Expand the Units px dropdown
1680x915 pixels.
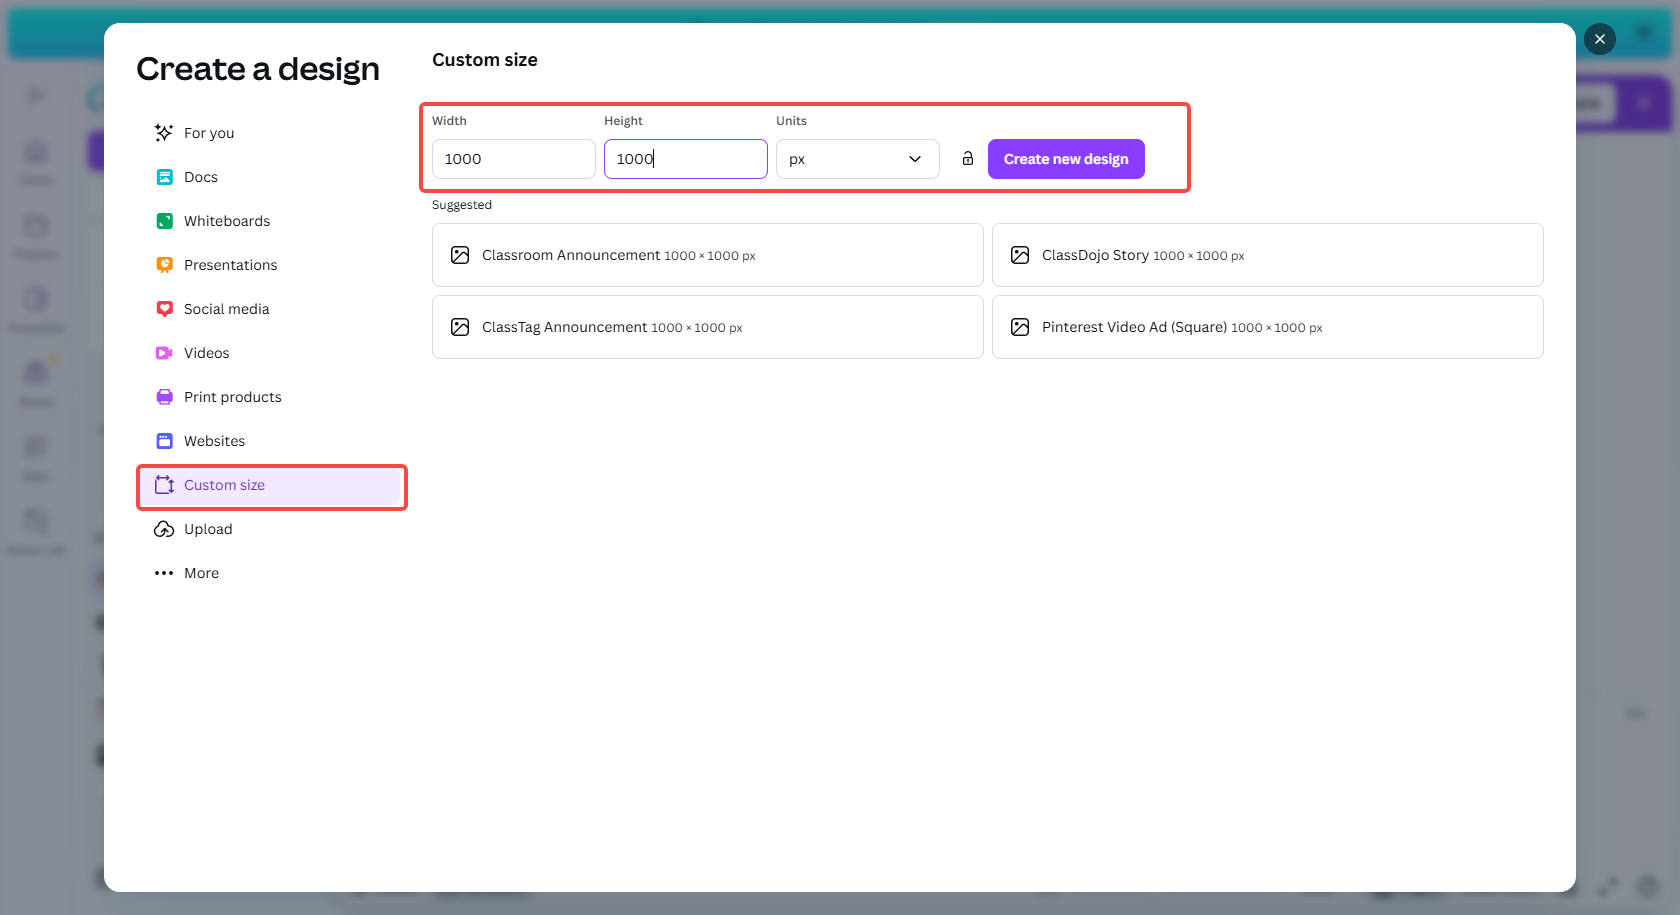pyautogui.click(x=857, y=159)
